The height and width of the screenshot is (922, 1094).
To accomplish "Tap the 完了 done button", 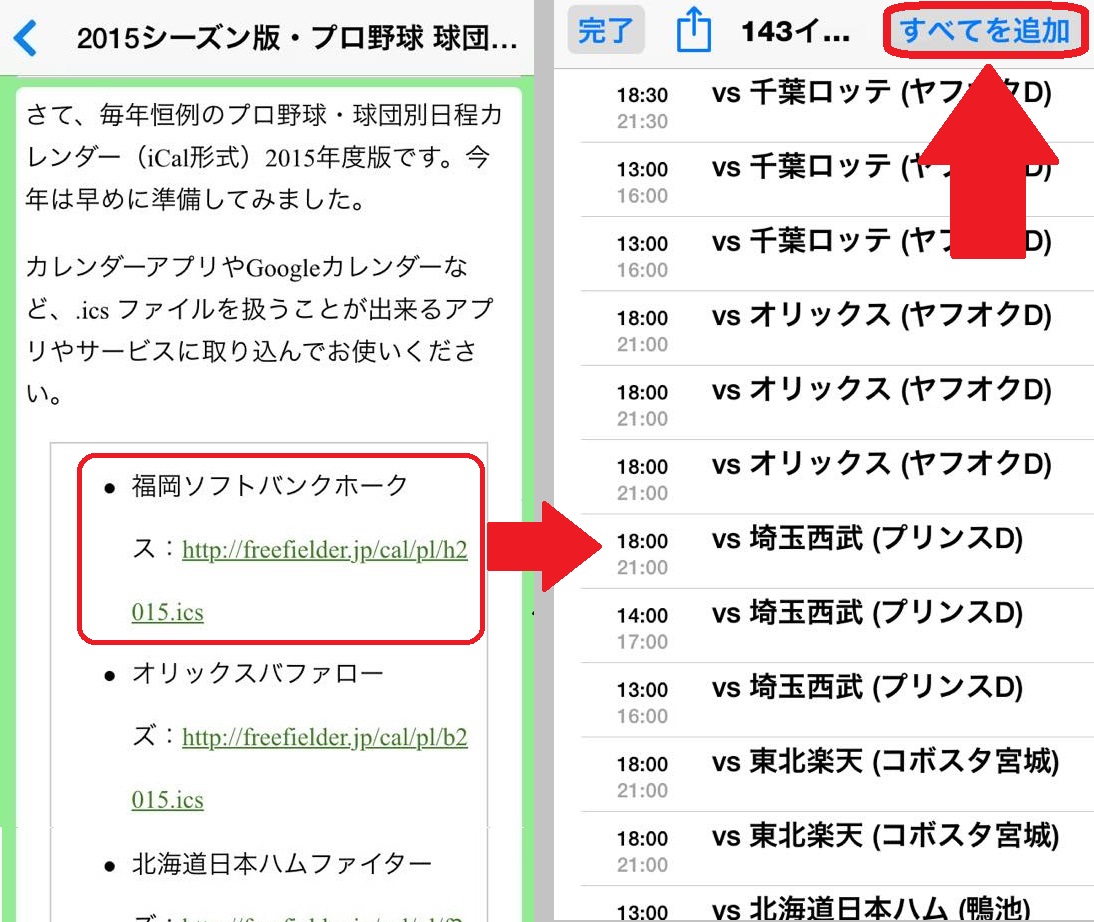I will 605,30.
